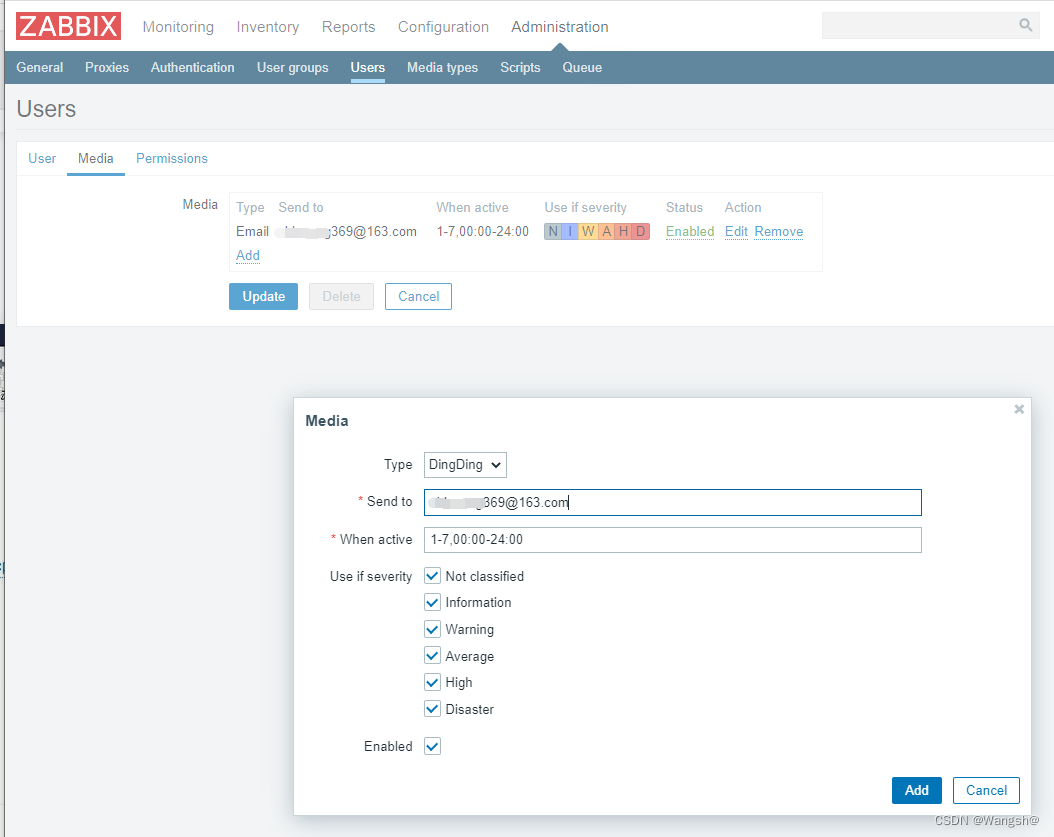Switch to the Media types tab

pyautogui.click(x=442, y=67)
